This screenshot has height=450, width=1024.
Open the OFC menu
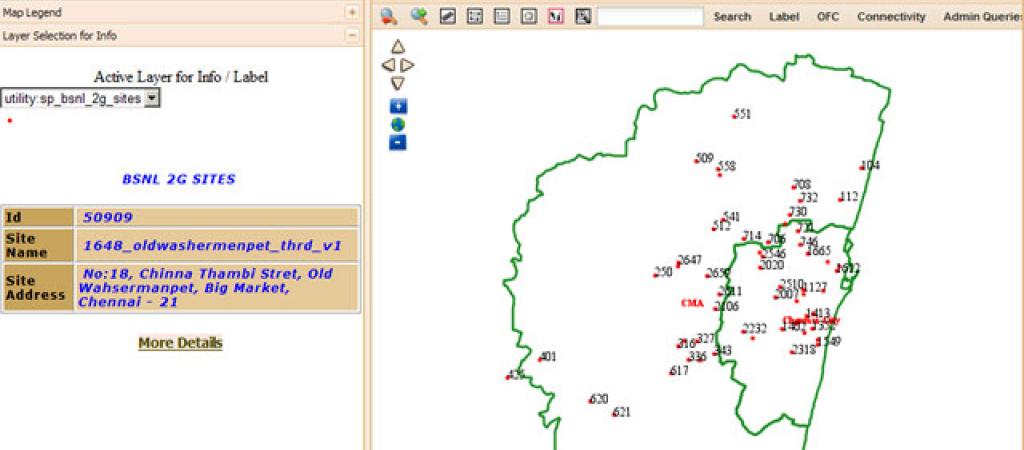(x=827, y=17)
